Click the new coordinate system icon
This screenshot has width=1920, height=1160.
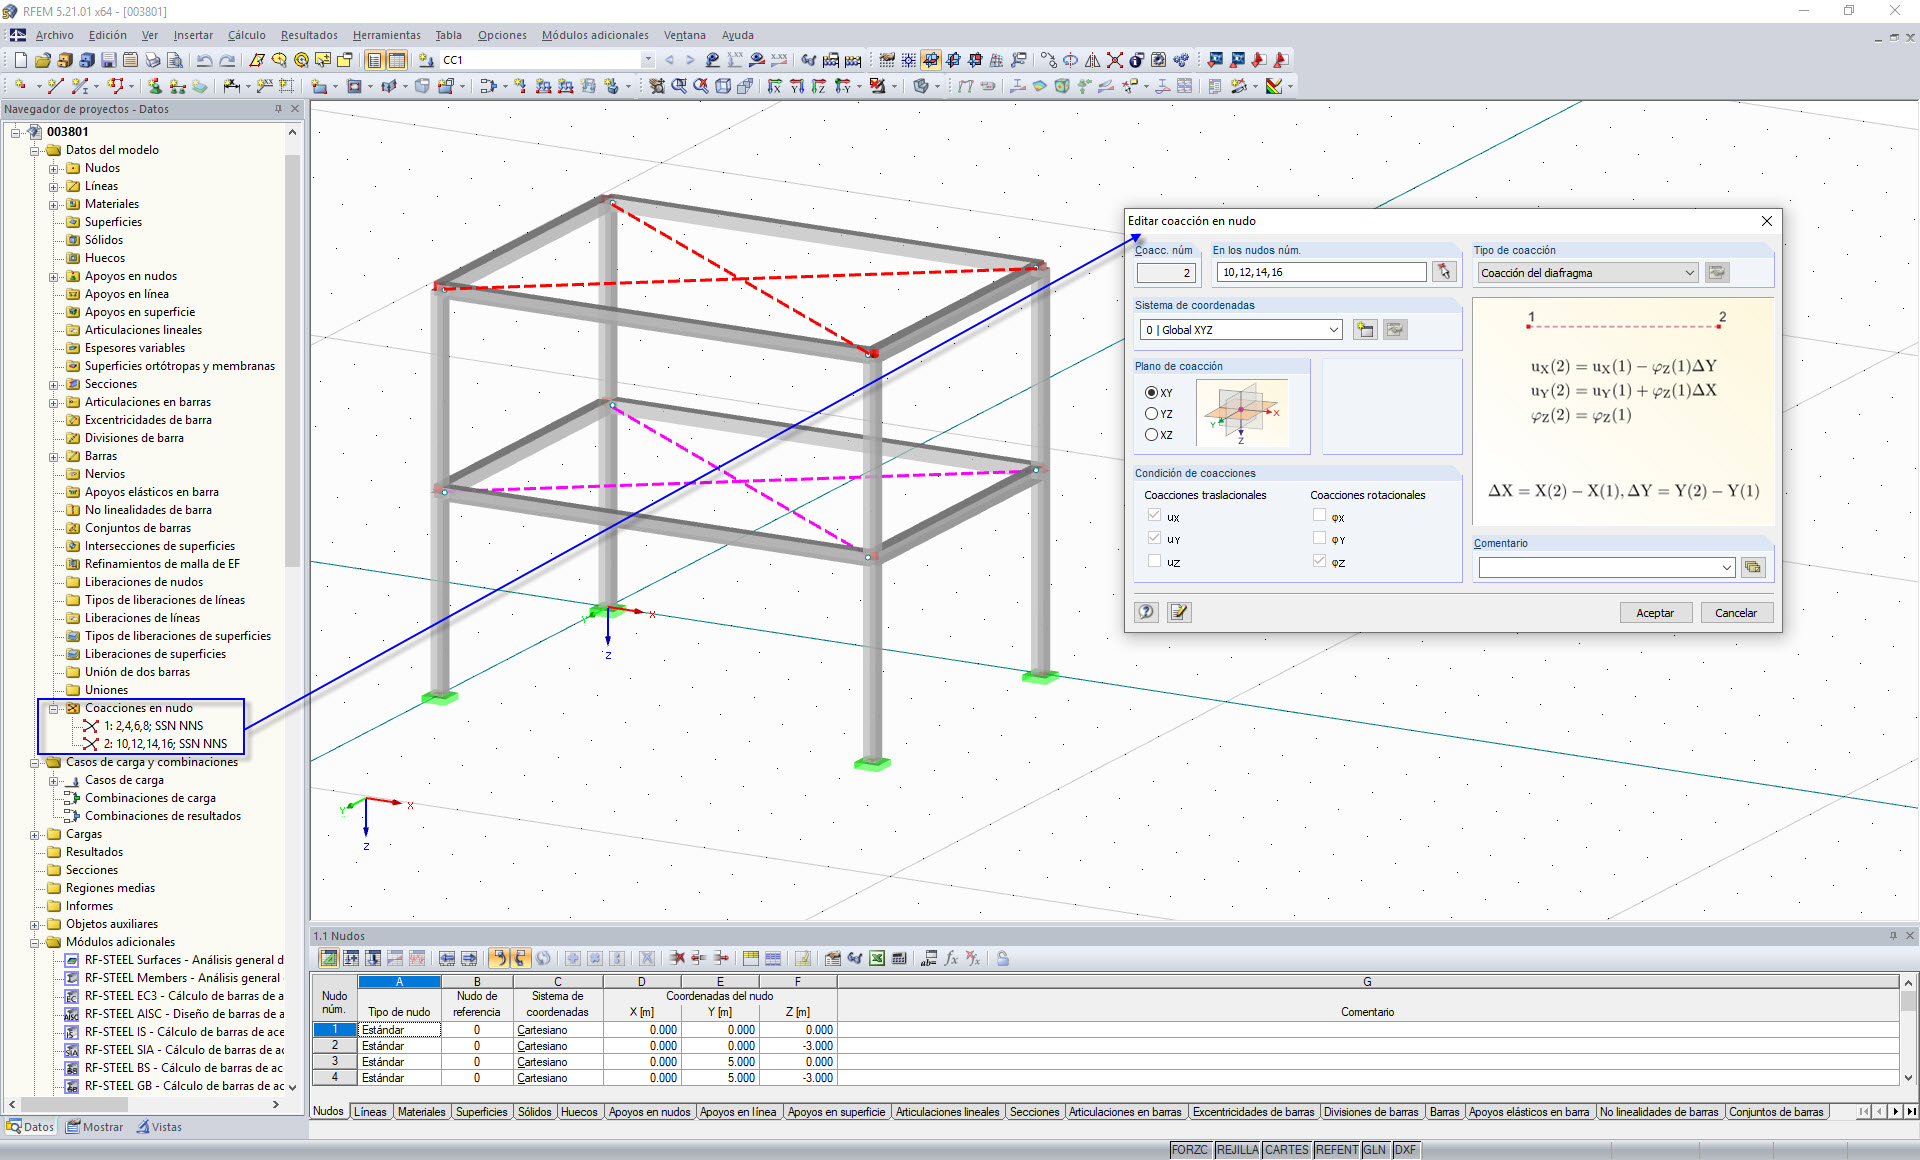(1364, 330)
